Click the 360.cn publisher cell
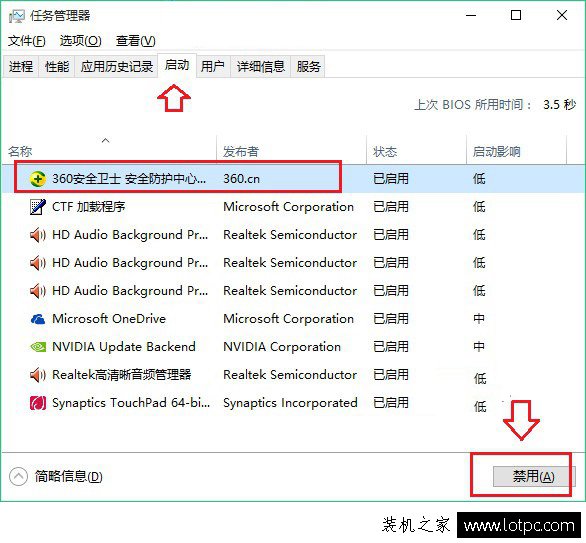This screenshot has width=586, height=543. 241,179
